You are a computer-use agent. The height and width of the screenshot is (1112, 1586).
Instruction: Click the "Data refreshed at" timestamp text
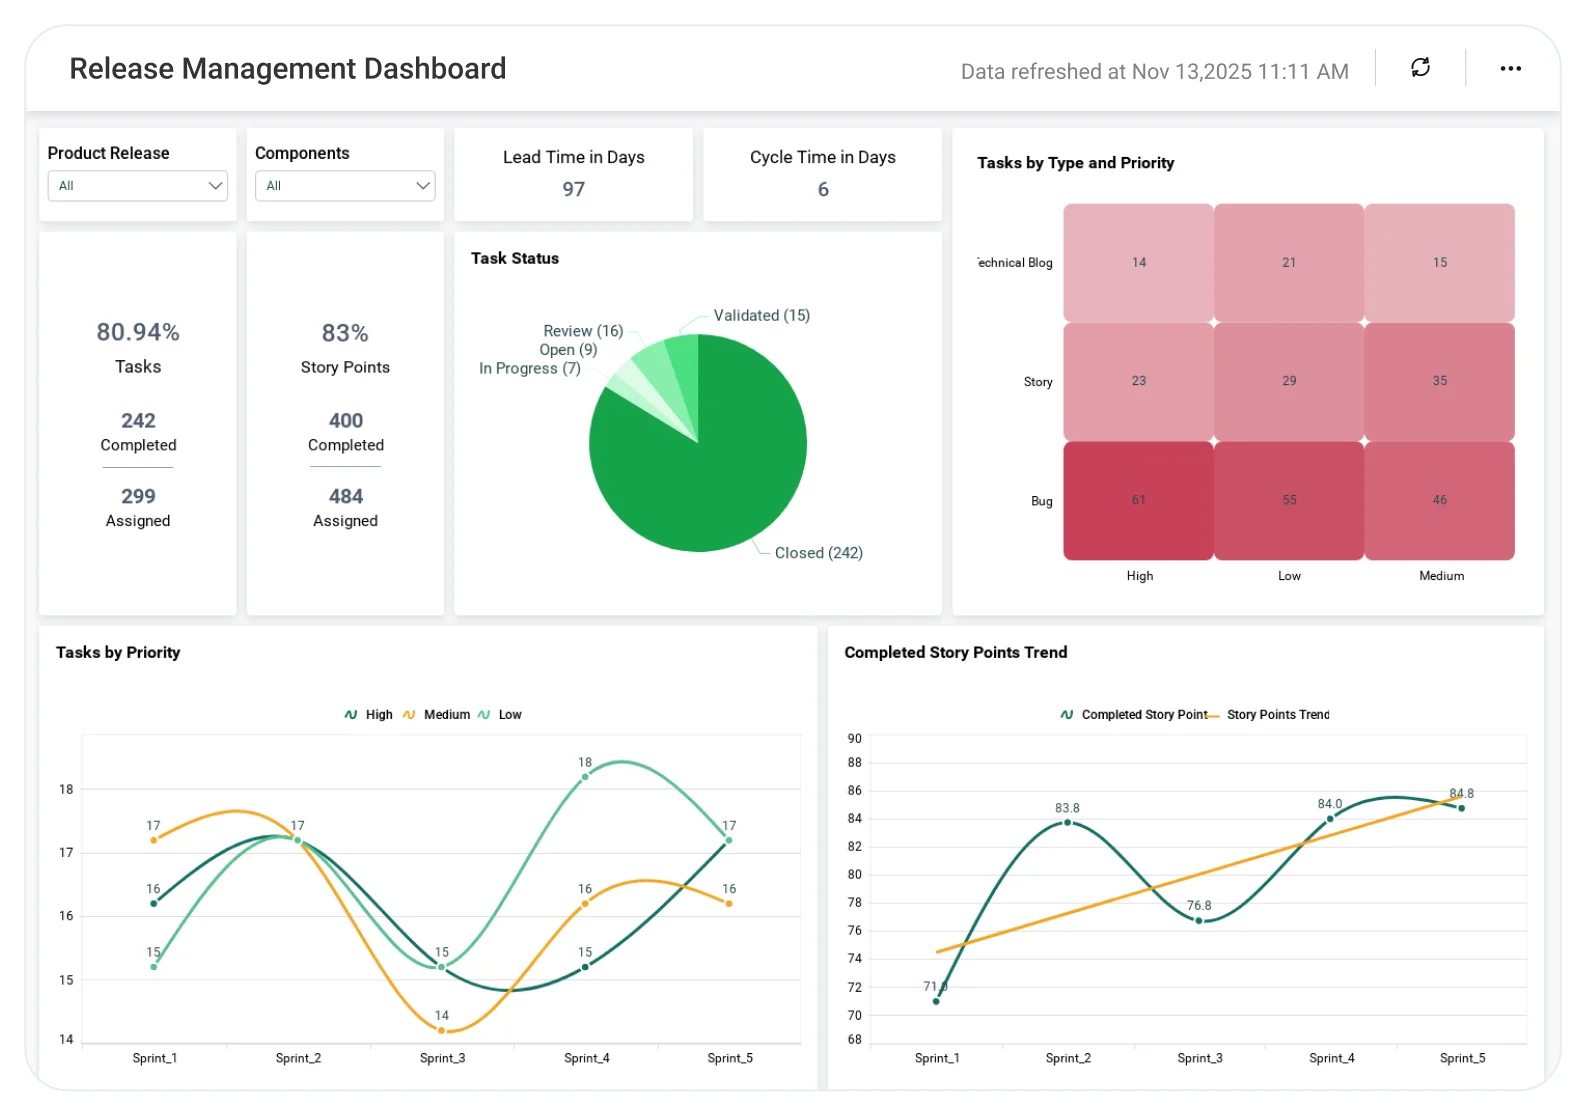click(1155, 72)
